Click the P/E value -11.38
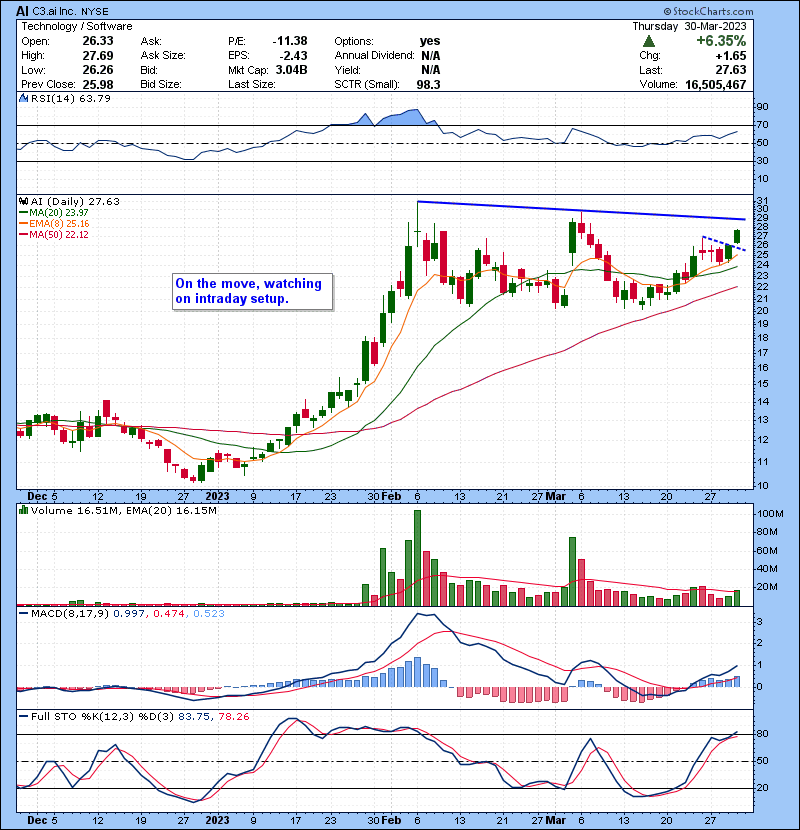Image resolution: width=800 pixels, height=830 pixels. [290, 41]
